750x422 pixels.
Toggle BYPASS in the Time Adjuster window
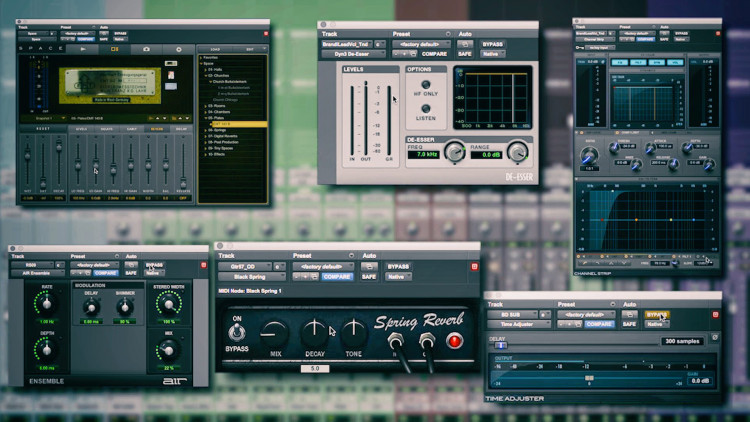click(x=656, y=314)
